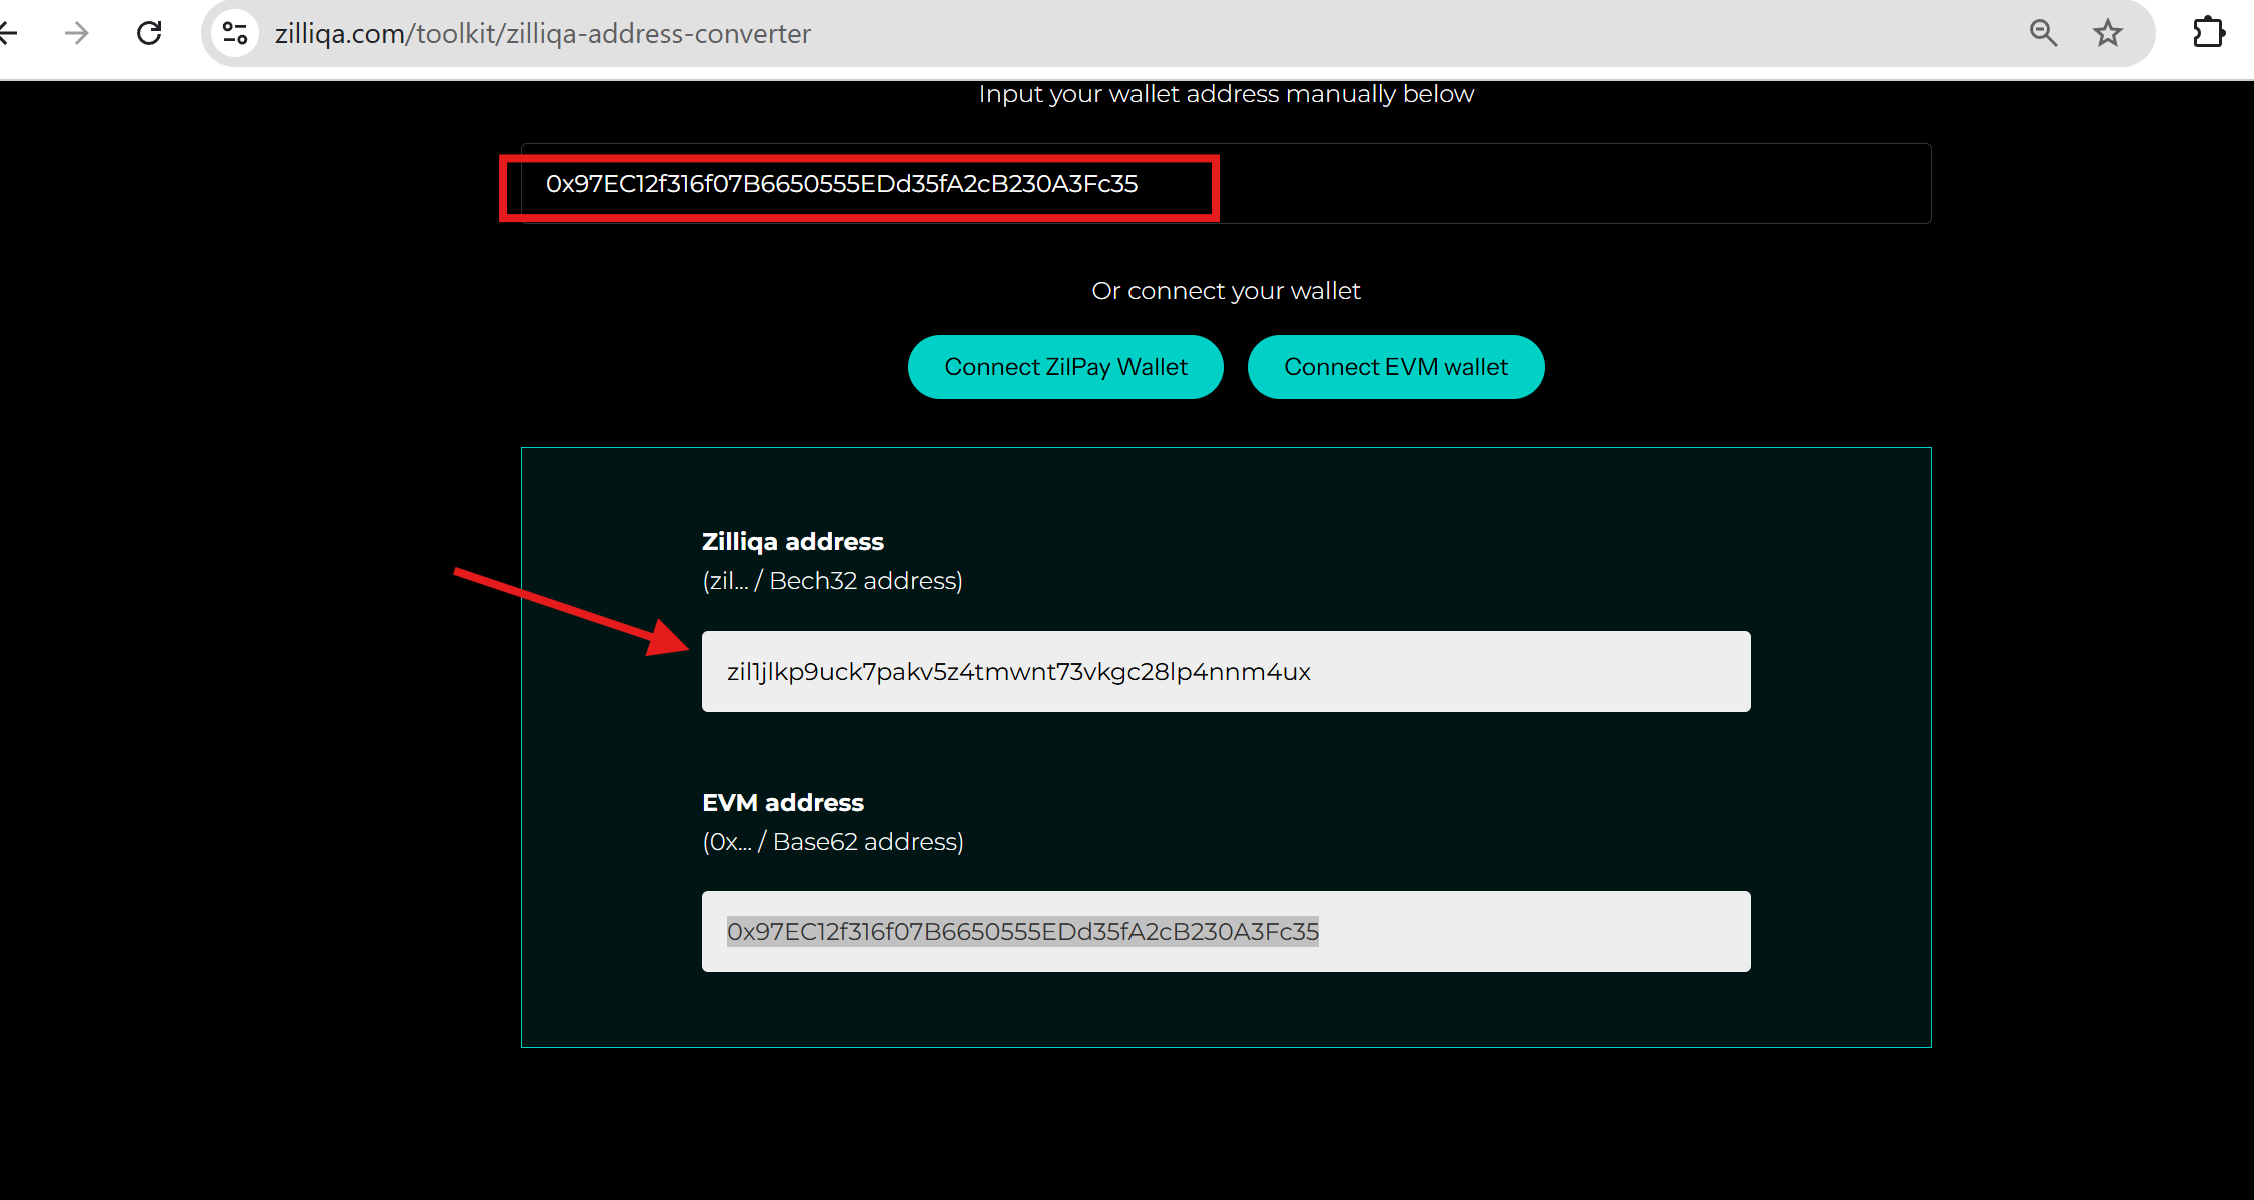The height and width of the screenshot is (1200, 2254).
Task: Click 'Input your wallet address manually below' text
Action: click(1226, 94)
